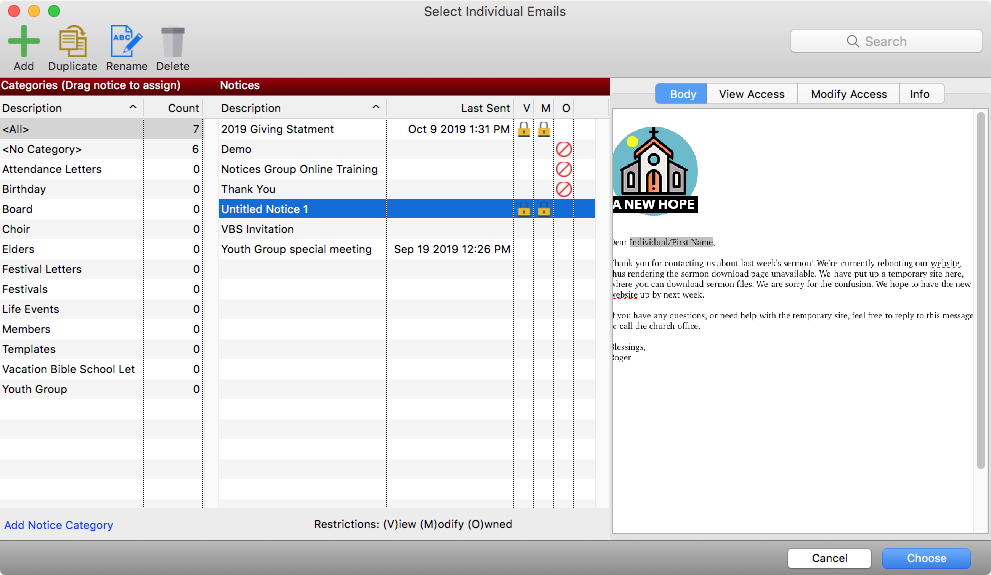This screenshot has width=991, height=575.
Task: Click the Duplicate notice toolbar icon
Action: pos(73,43)
